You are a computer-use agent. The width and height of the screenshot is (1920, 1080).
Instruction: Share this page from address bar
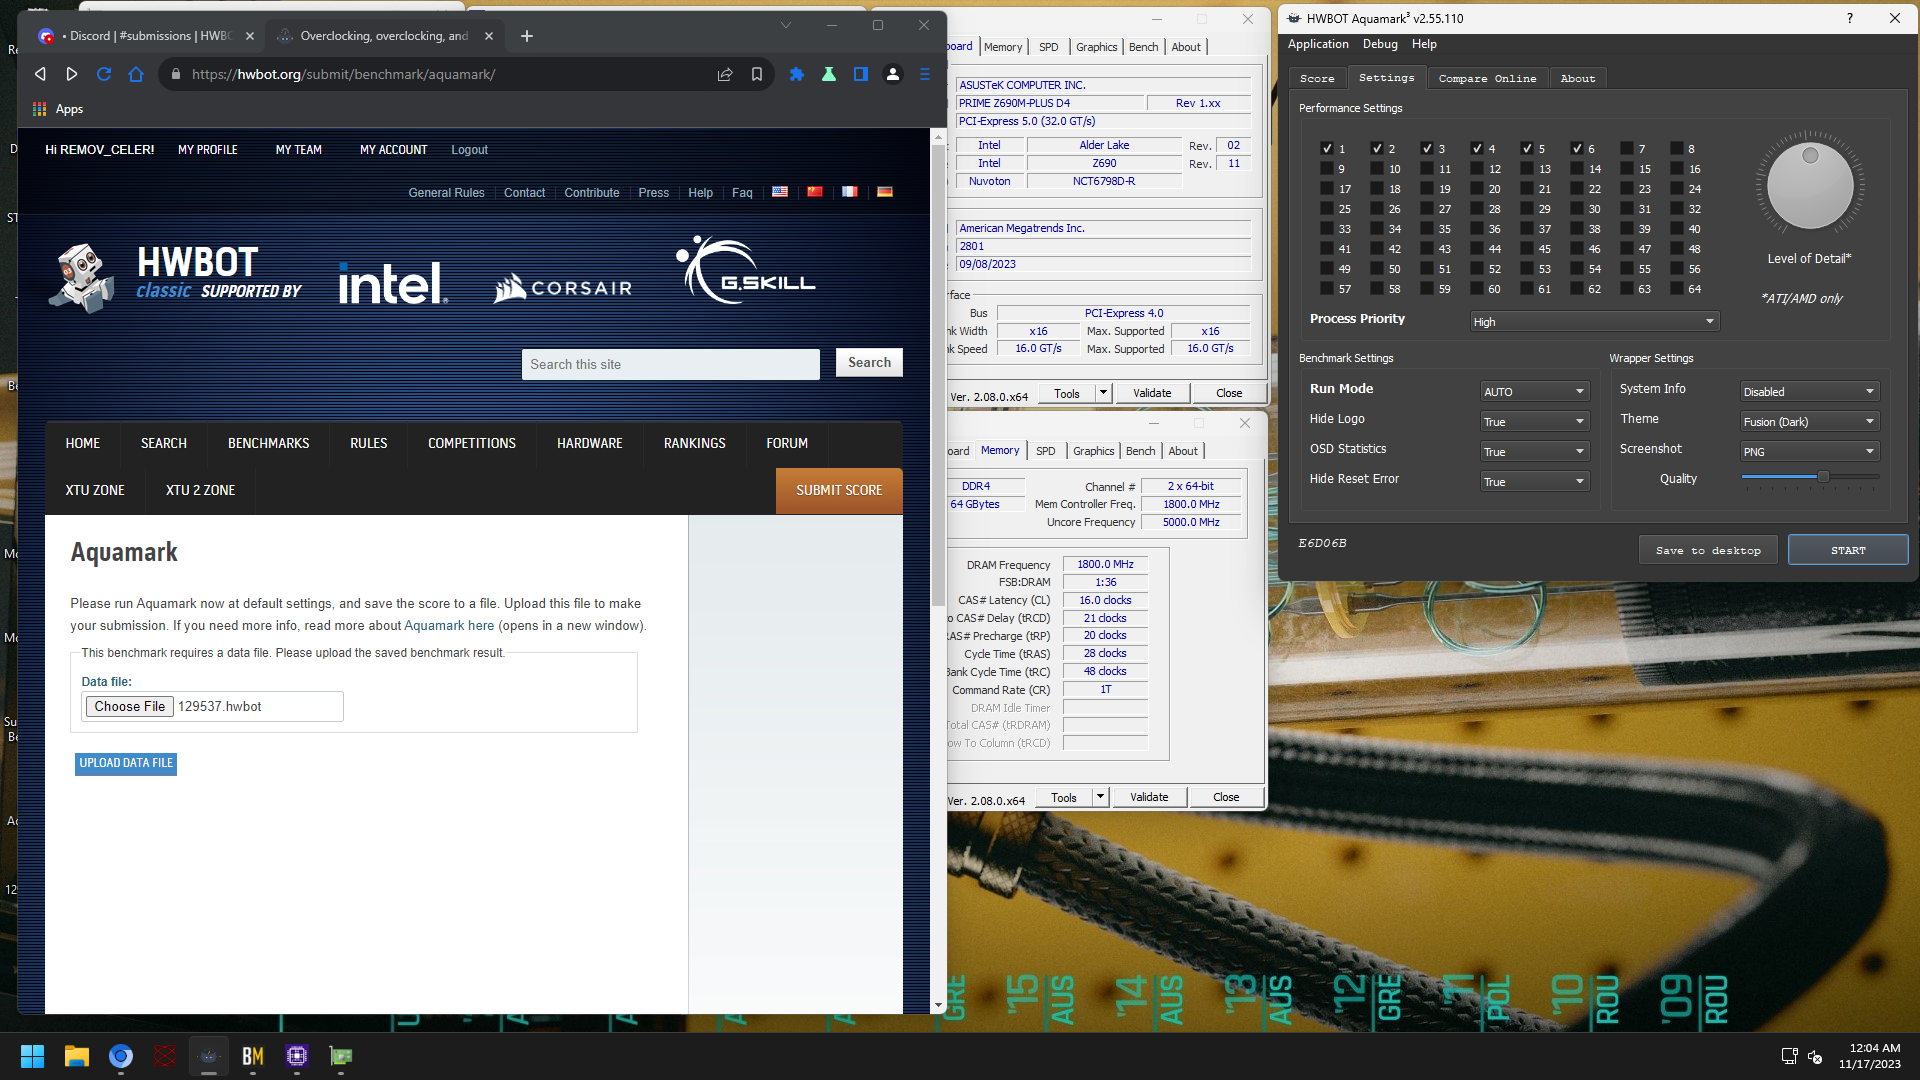coord(725,74)
